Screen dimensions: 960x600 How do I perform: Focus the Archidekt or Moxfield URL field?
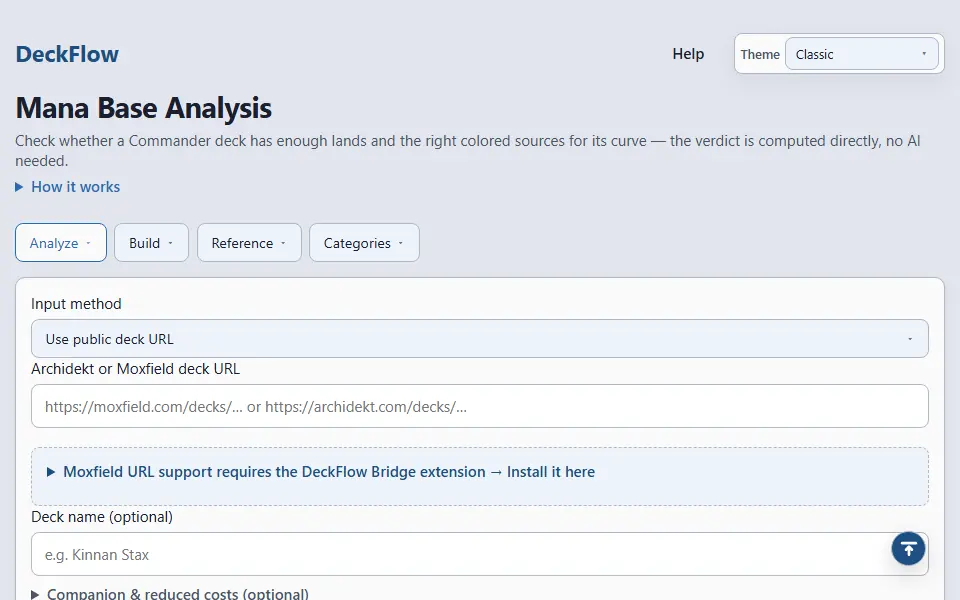pyautogui.click(x=479, y=406)
